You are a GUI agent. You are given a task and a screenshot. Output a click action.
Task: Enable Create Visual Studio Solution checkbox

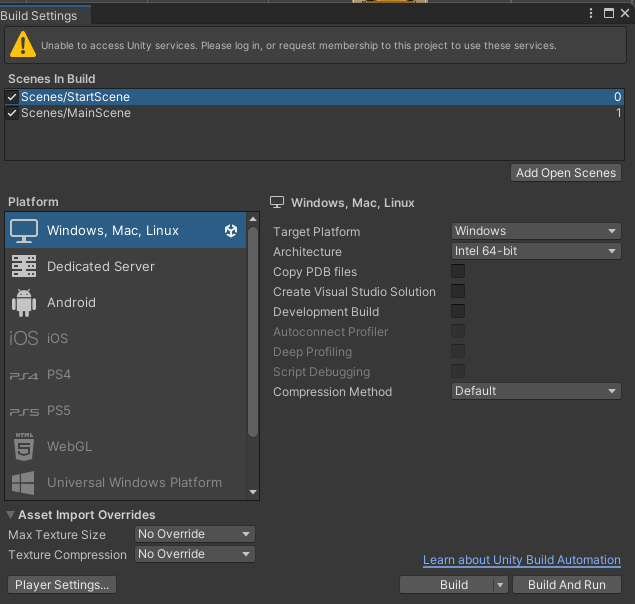tap(458, 291)
